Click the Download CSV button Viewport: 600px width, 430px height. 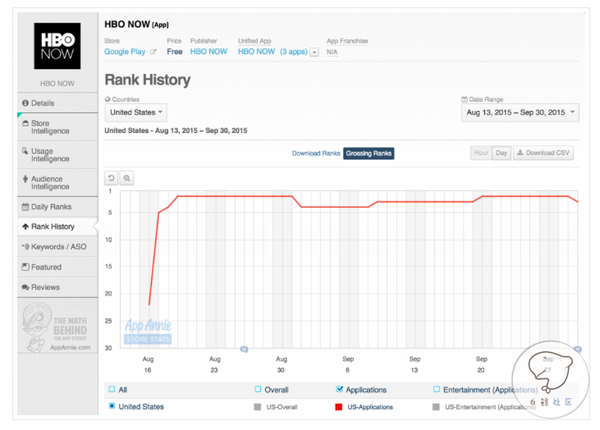pos(544,153)
